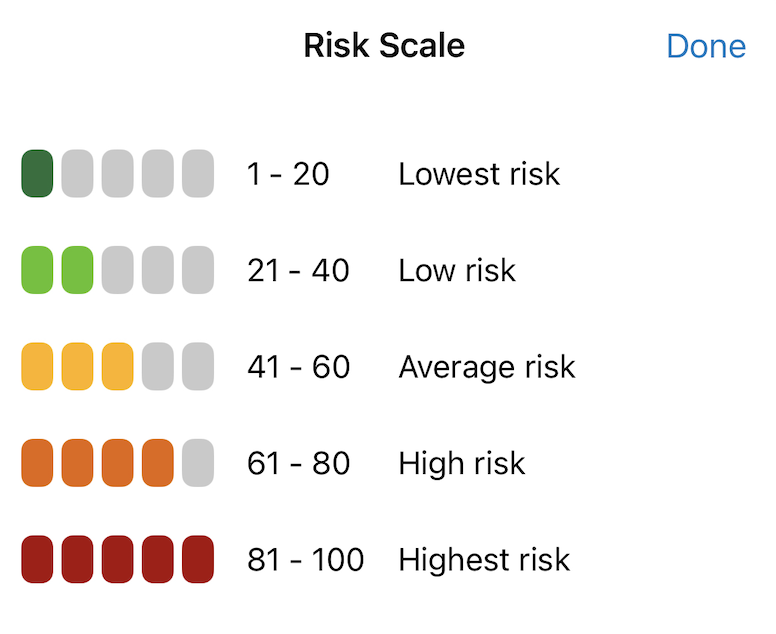Click the second light green Low risk block
The height and width of the screenshot is (634, 776).
(x=77, y=270)
